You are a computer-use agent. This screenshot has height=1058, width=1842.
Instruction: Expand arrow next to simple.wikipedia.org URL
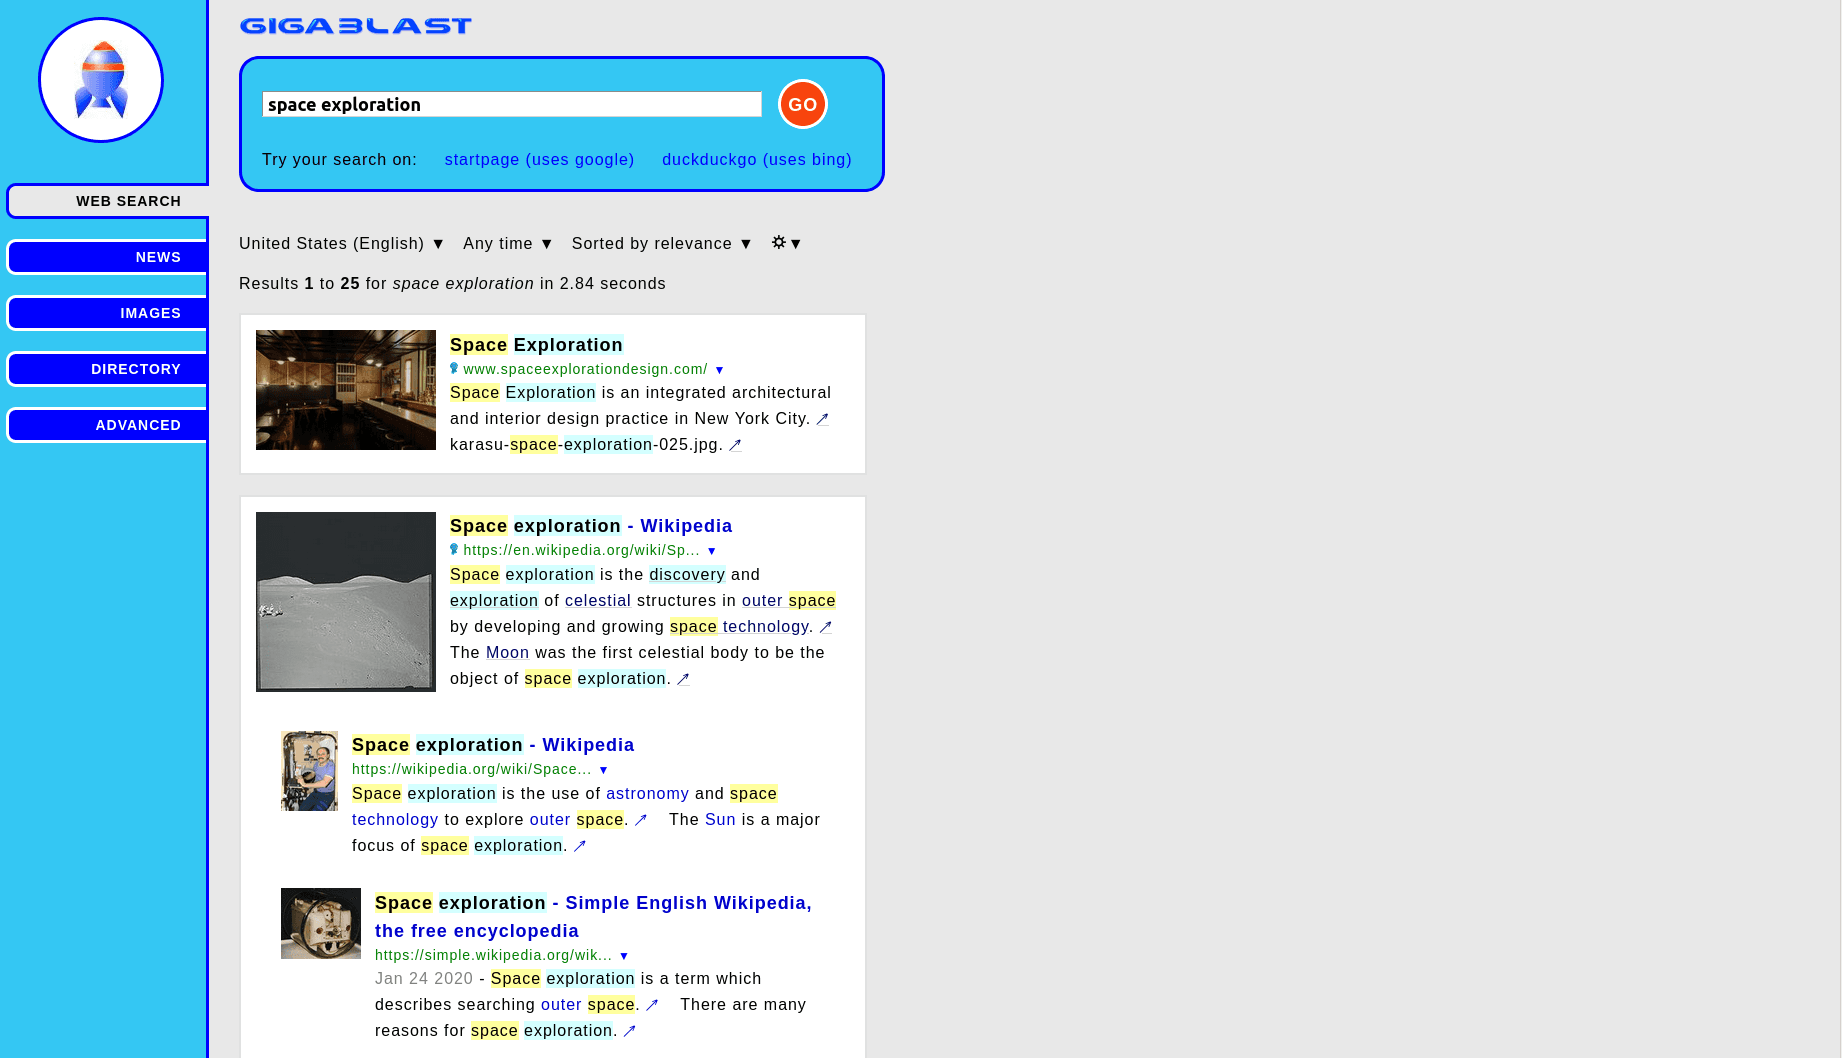pos(624,956)
